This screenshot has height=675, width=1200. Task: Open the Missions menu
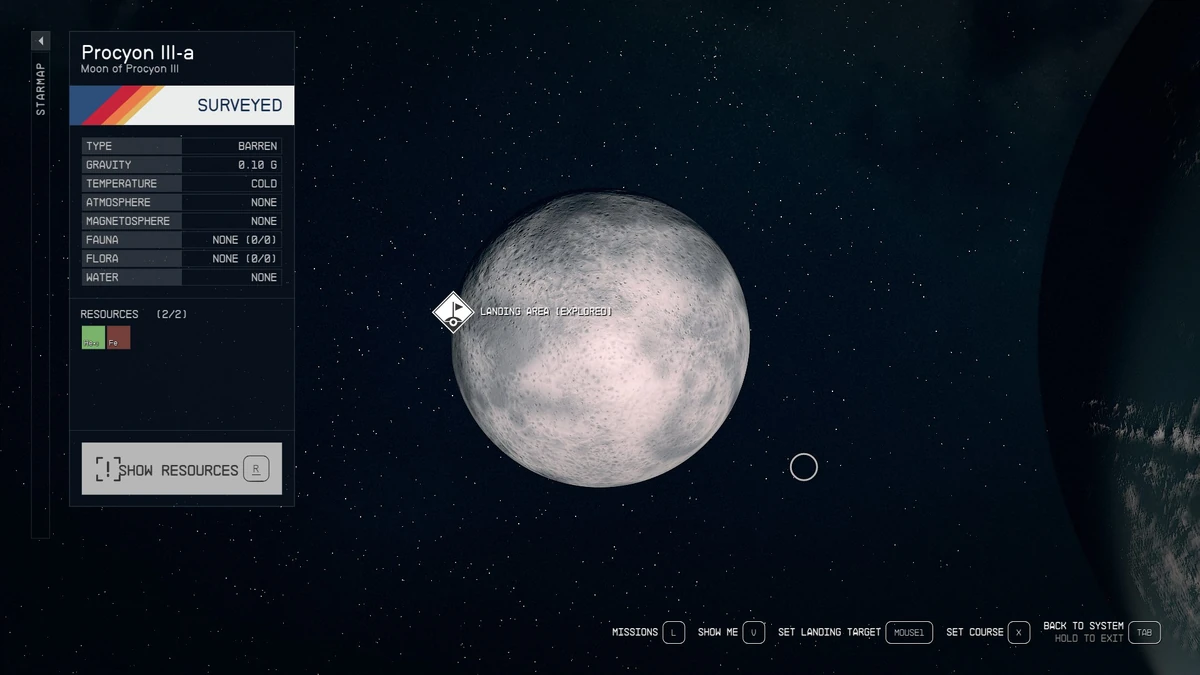point(635,632)
